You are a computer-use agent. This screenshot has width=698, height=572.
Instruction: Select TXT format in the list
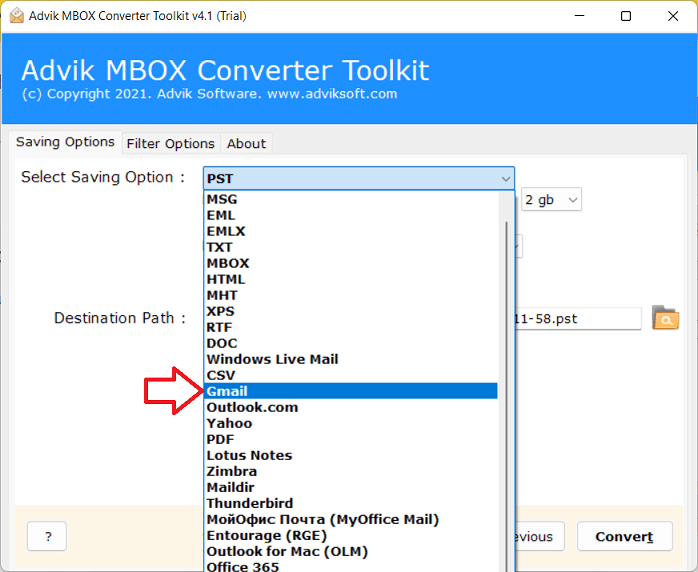click(x=351, y=247)
